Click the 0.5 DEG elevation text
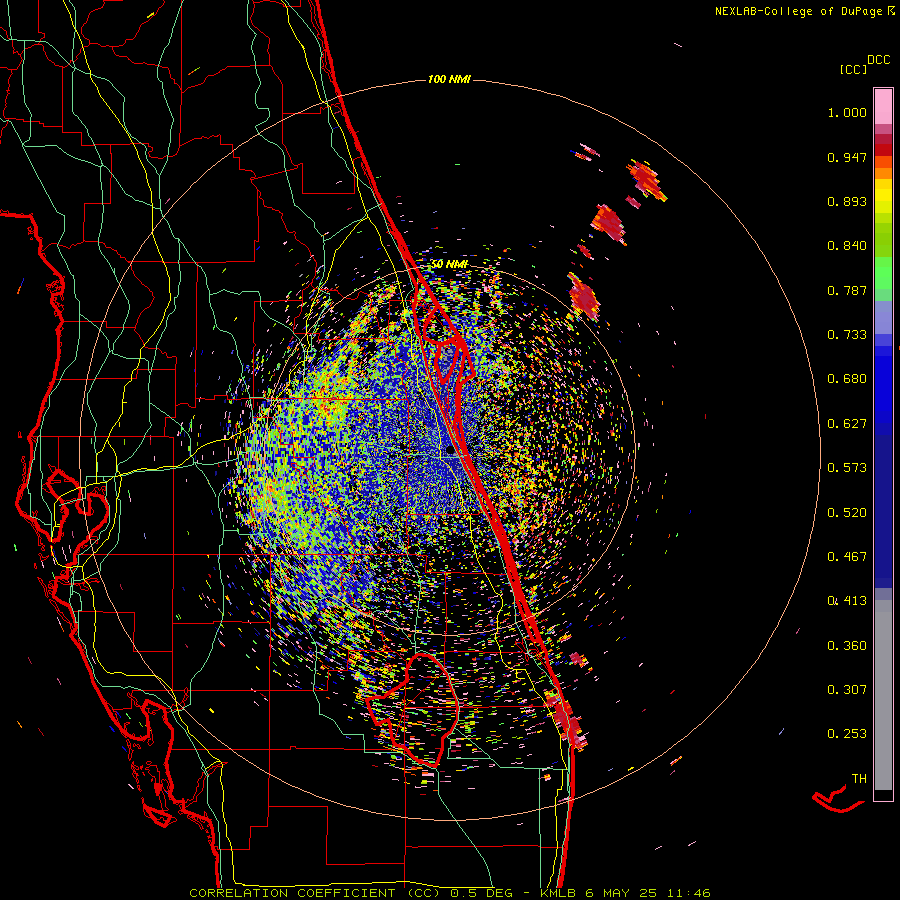900x900 pixels. (481, 893)
